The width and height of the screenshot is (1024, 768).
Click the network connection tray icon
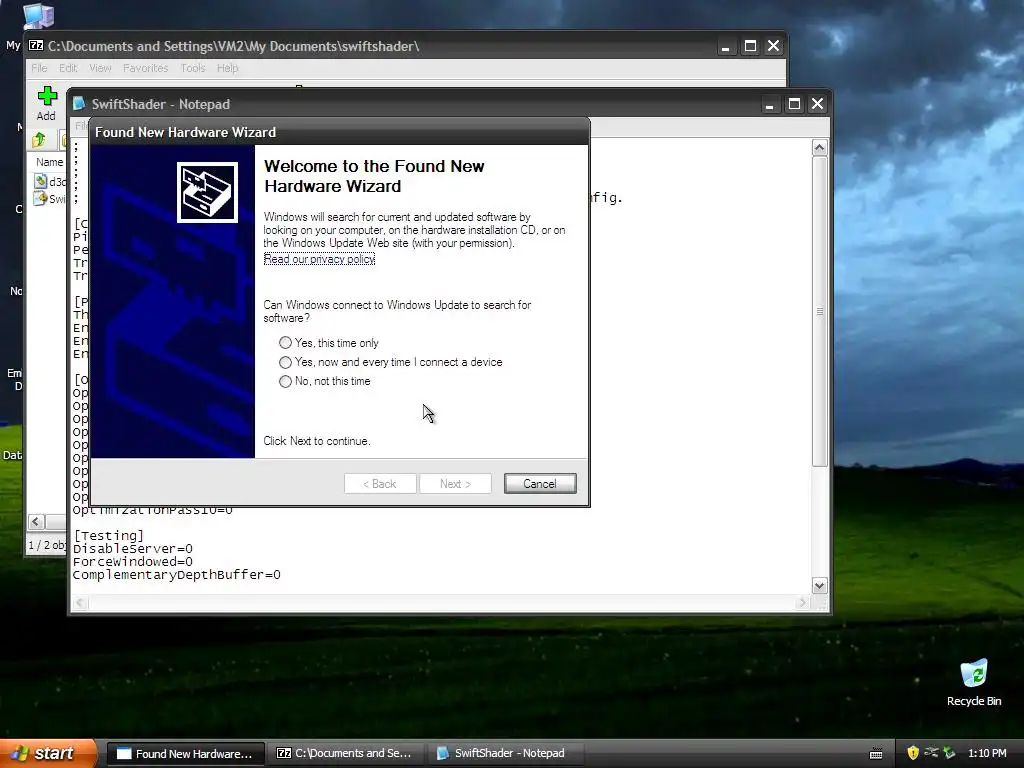click(x=931, y=753)
